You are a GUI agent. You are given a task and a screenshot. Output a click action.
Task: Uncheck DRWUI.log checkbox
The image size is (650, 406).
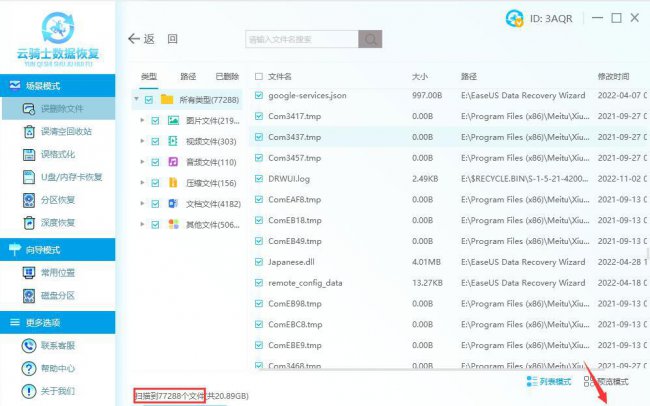(x=259, y=179)
